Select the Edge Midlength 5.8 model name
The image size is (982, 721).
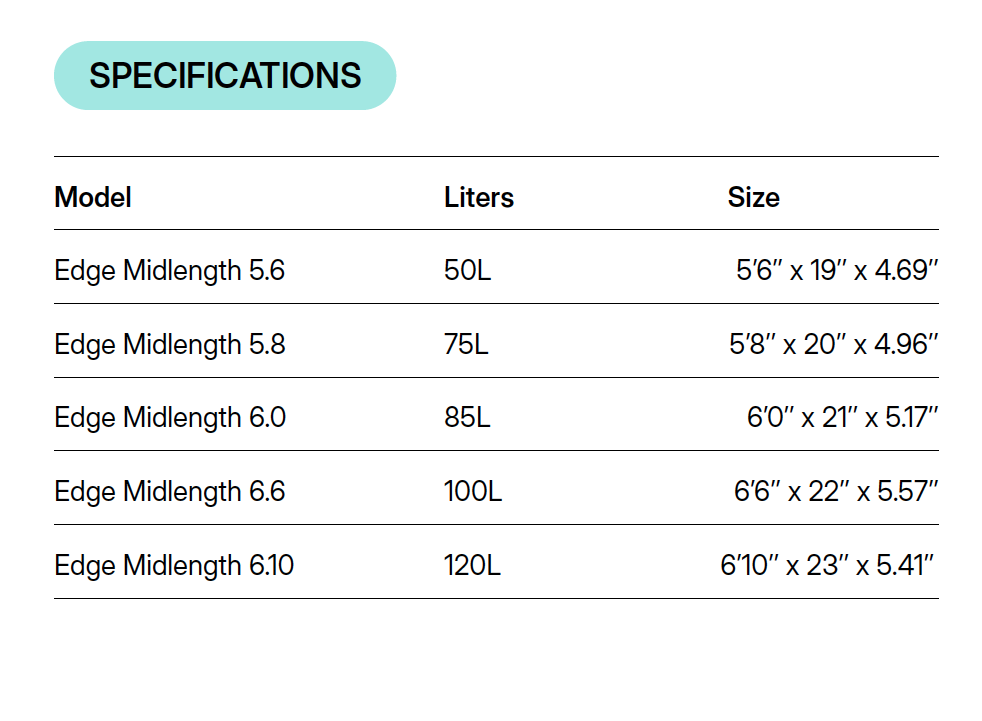[170, 344]
